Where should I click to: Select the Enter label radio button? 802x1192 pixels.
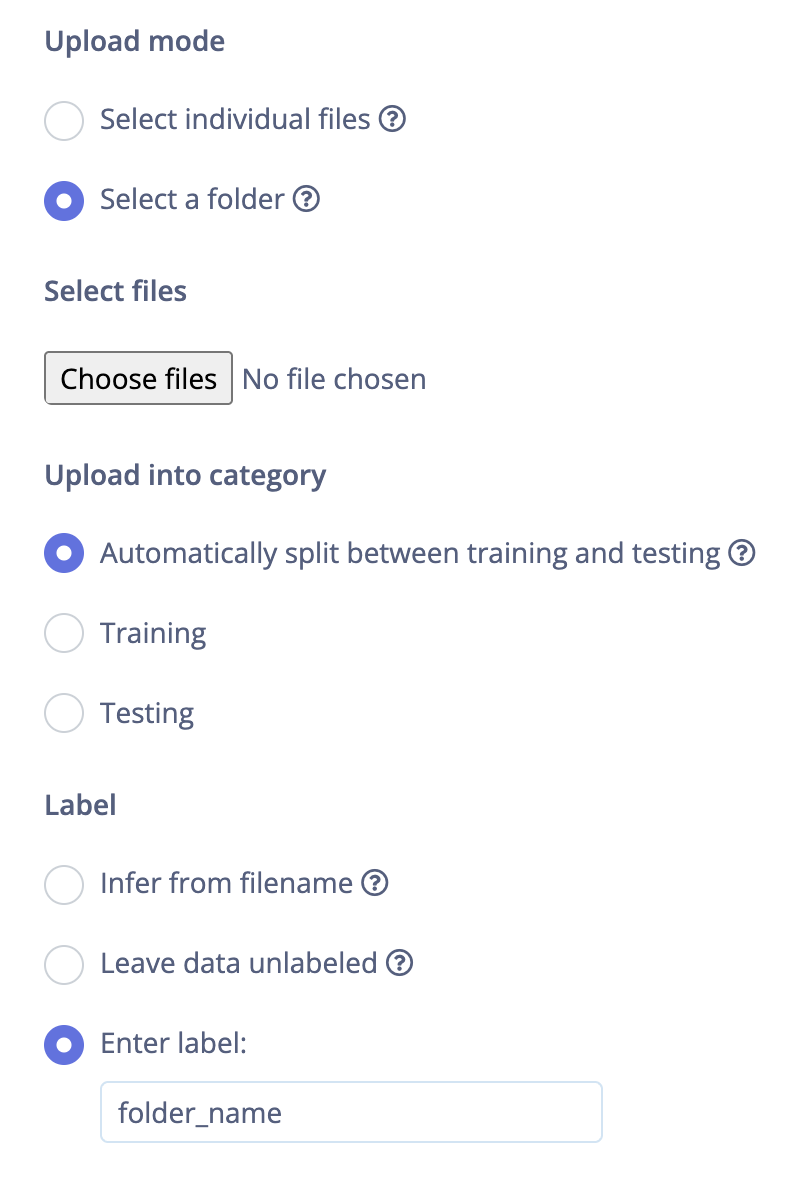pos(64,1045)
